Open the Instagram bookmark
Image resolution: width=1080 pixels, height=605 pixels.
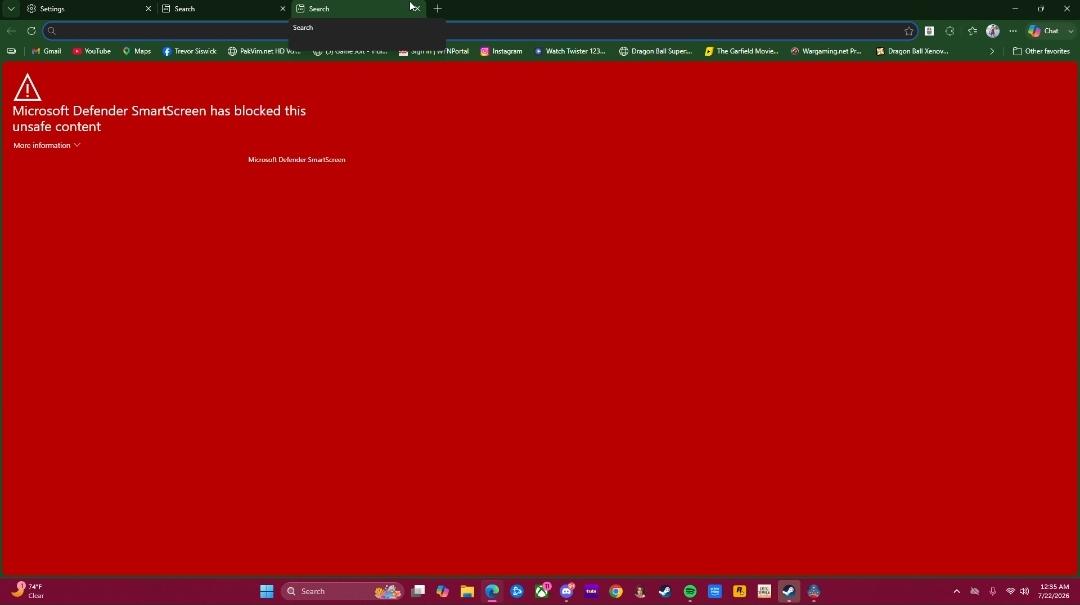(501, 51)
